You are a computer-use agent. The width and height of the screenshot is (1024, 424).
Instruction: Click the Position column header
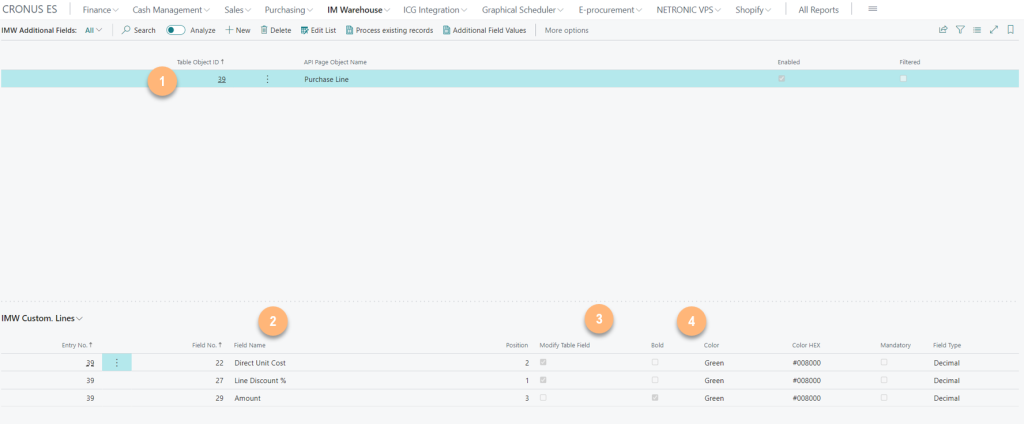point(517,345)
